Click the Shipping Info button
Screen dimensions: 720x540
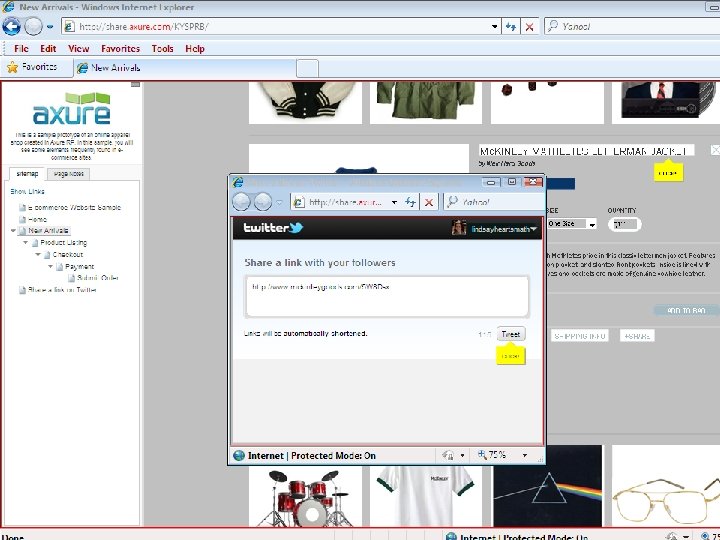pos(579,336)
